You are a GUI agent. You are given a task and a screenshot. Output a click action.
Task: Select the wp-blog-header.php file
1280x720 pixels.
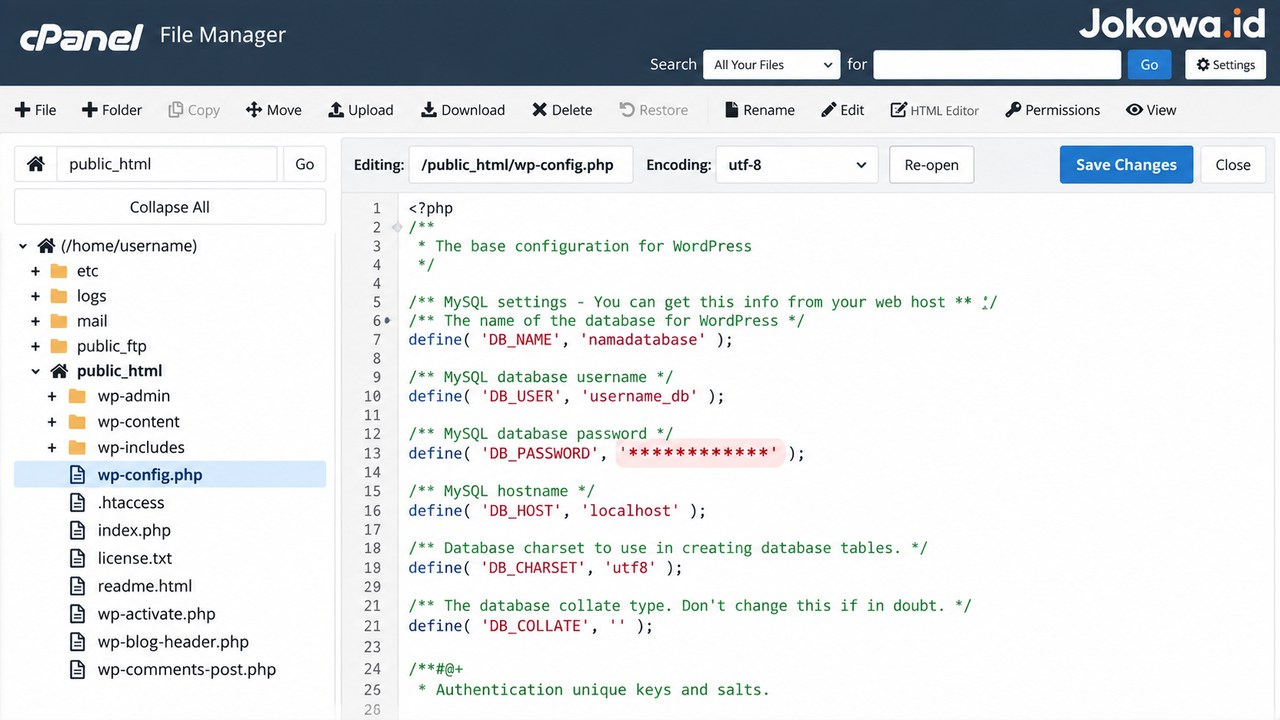coord(173,642)
